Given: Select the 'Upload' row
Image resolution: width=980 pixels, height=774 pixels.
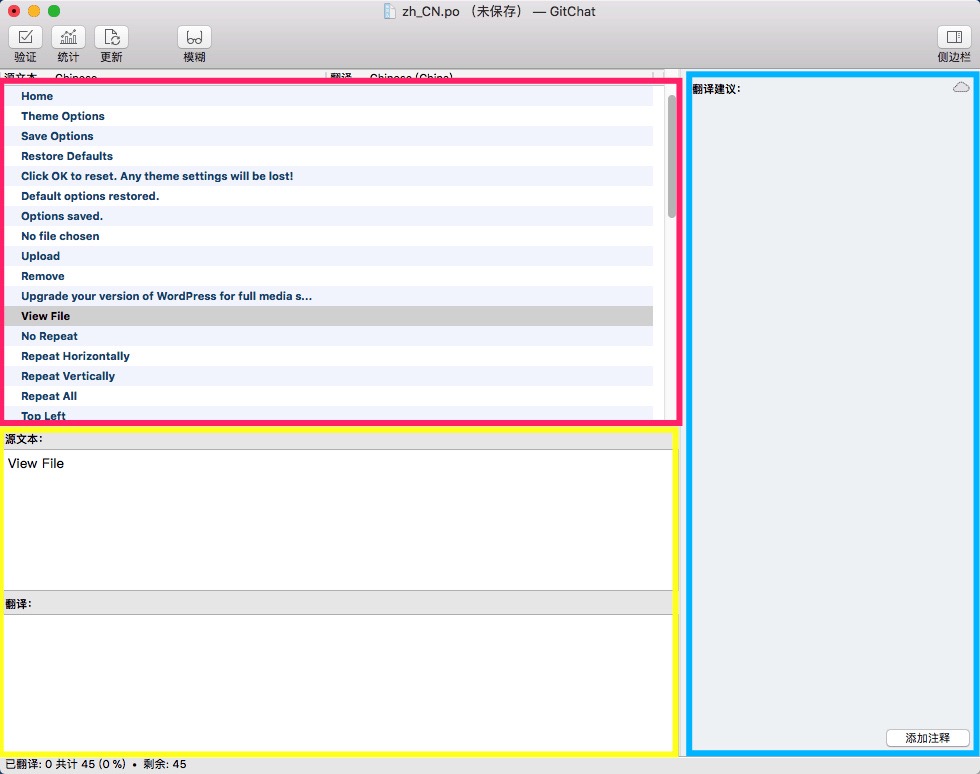Looking at the screenshot, I should point(329,256).
